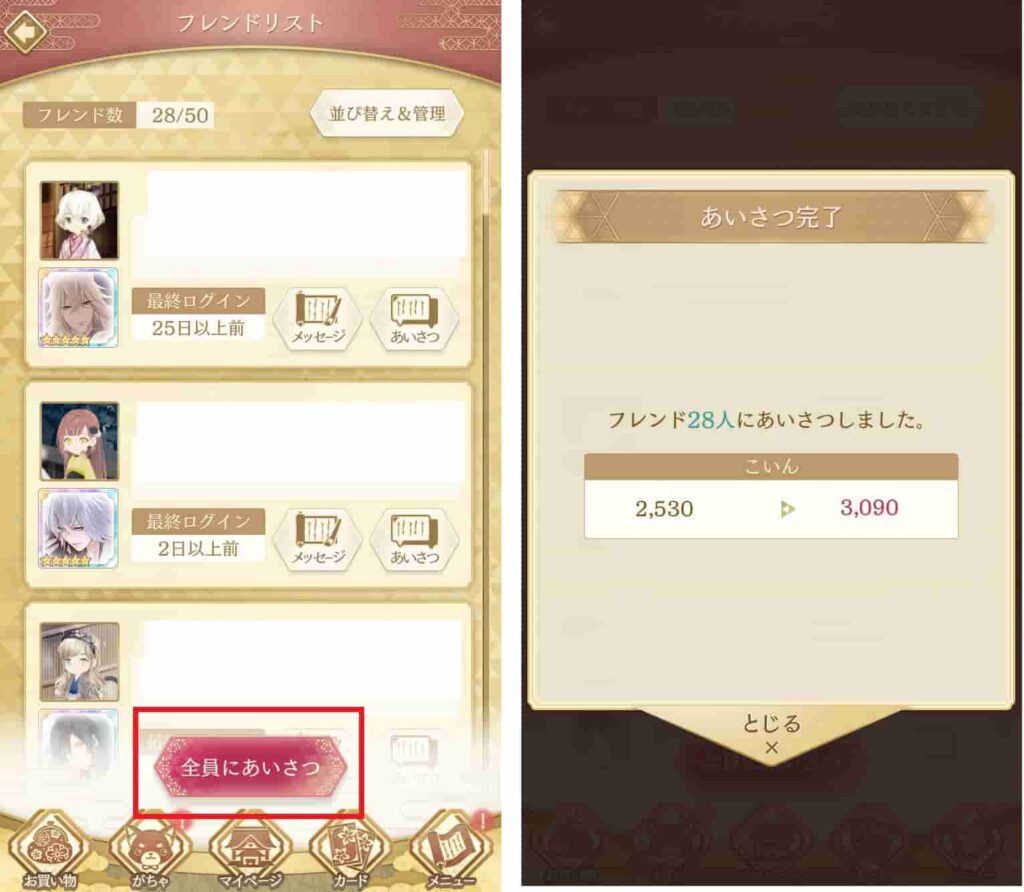
Task: View first friend's white-haired avatar
Action: [80, 221]
